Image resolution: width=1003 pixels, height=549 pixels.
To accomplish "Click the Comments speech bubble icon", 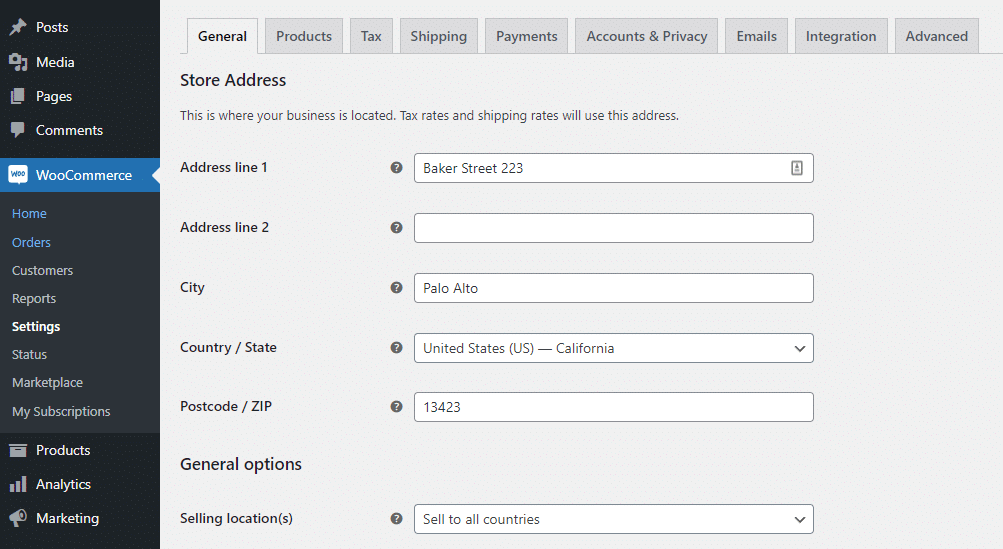I will pos(18,130).
